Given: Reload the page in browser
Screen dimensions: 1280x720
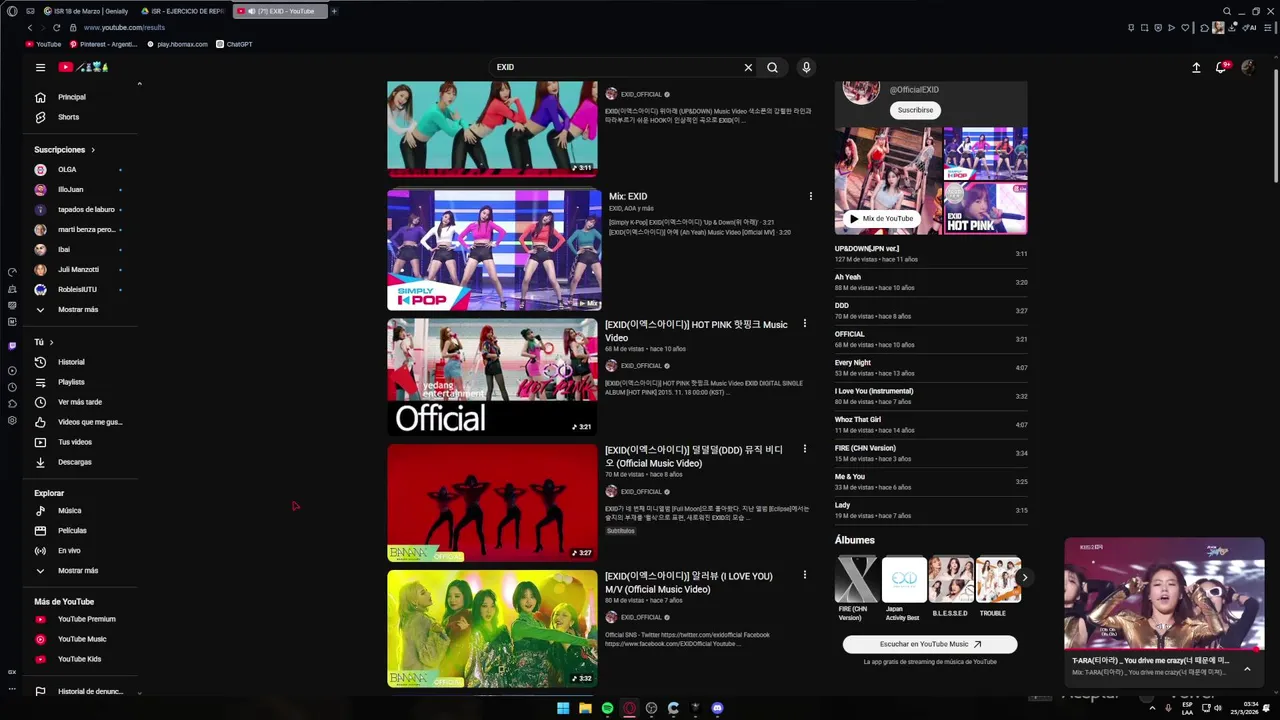Looking at the screenshot, I should point(56,28).
